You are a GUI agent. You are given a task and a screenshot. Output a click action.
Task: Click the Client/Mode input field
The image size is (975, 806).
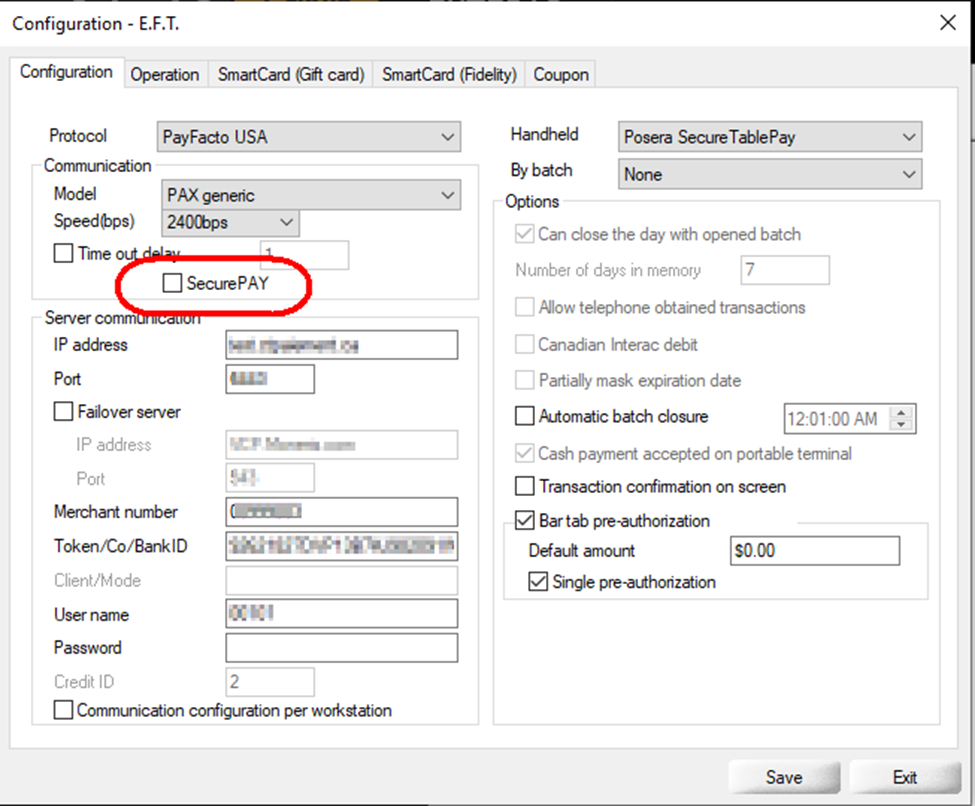point(342,580)
